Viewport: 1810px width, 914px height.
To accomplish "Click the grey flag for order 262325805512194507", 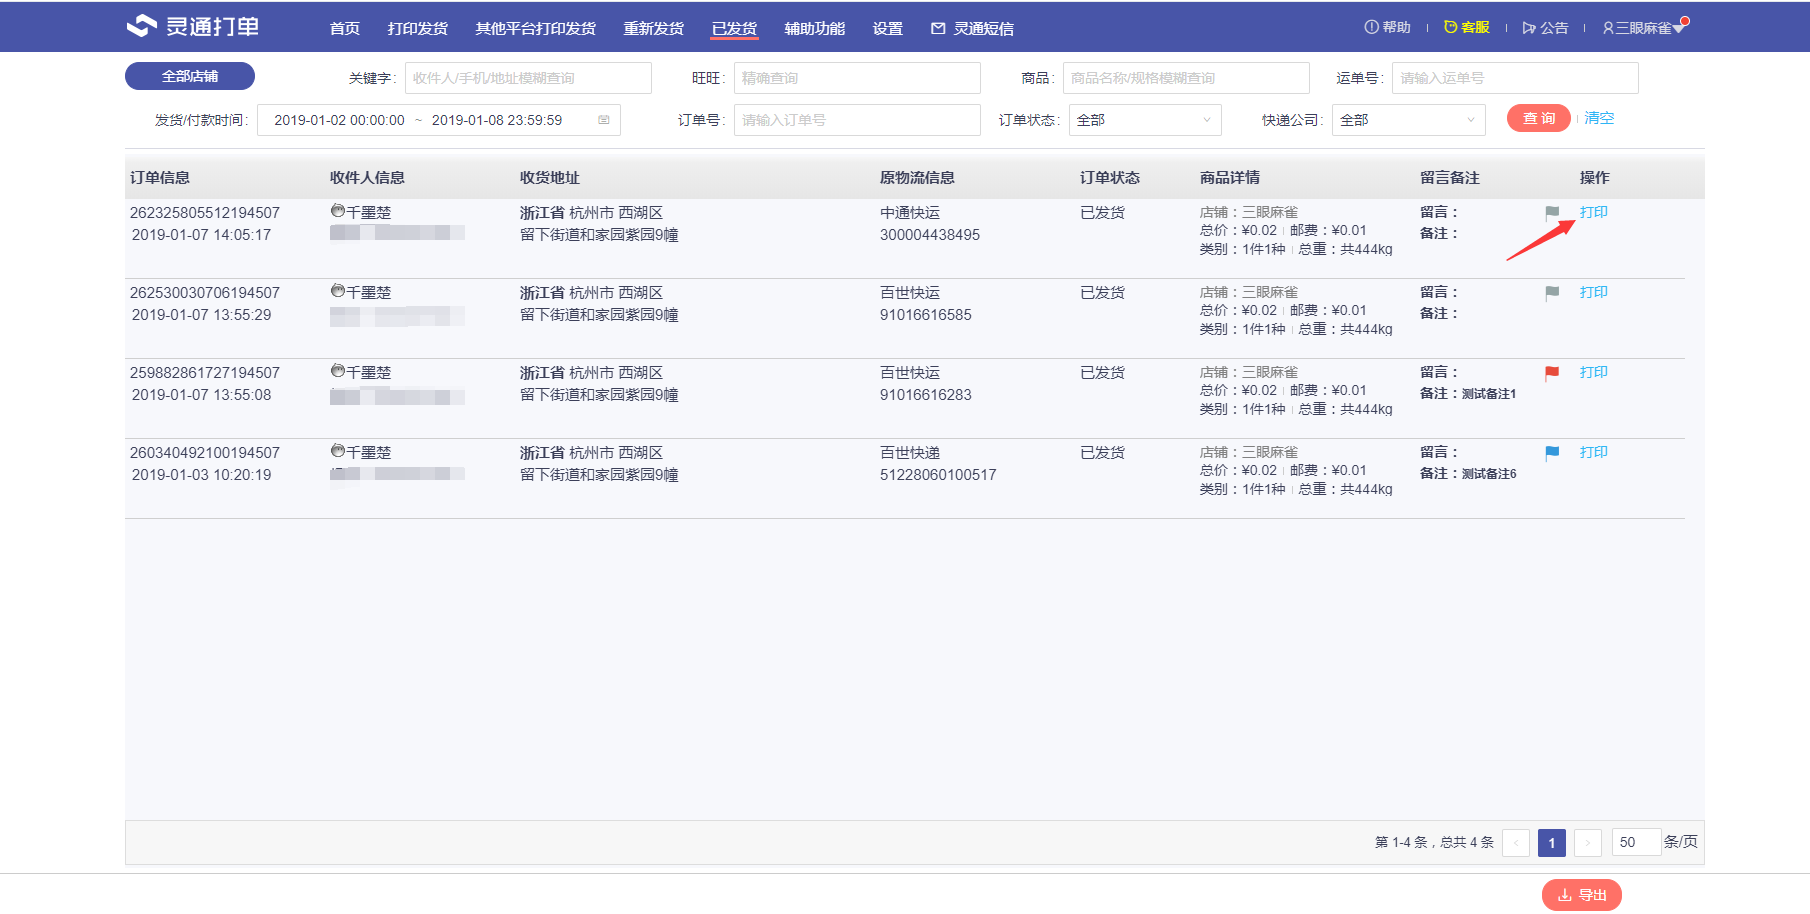I will pyautogui.click(x=1552, y=213).
